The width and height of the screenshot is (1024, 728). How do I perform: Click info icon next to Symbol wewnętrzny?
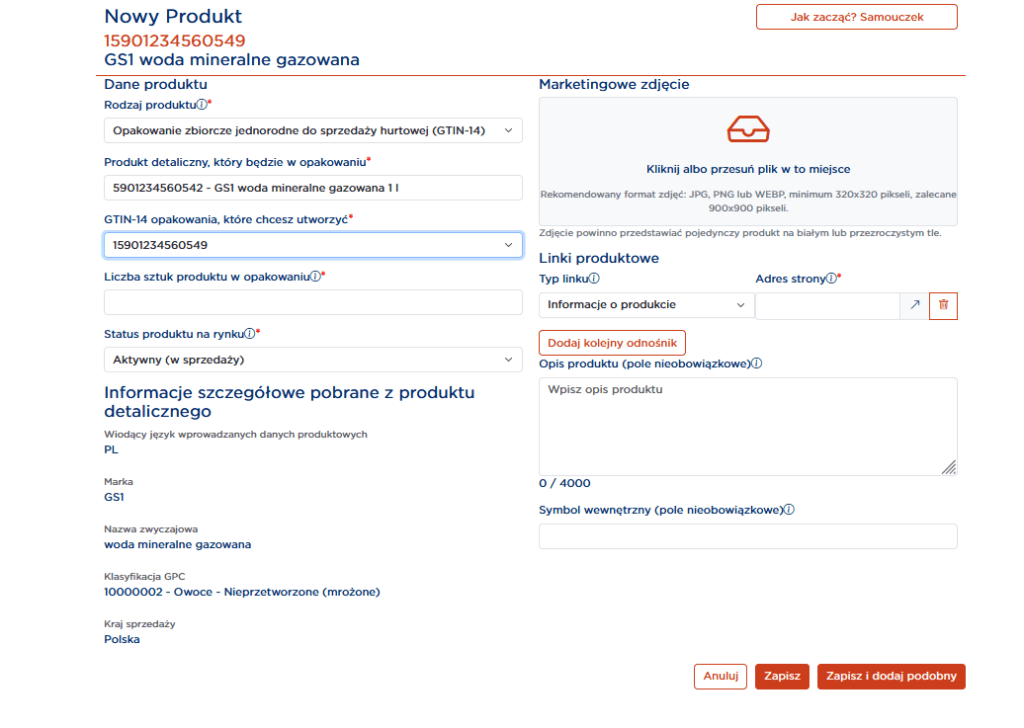(x=789, y=510)
